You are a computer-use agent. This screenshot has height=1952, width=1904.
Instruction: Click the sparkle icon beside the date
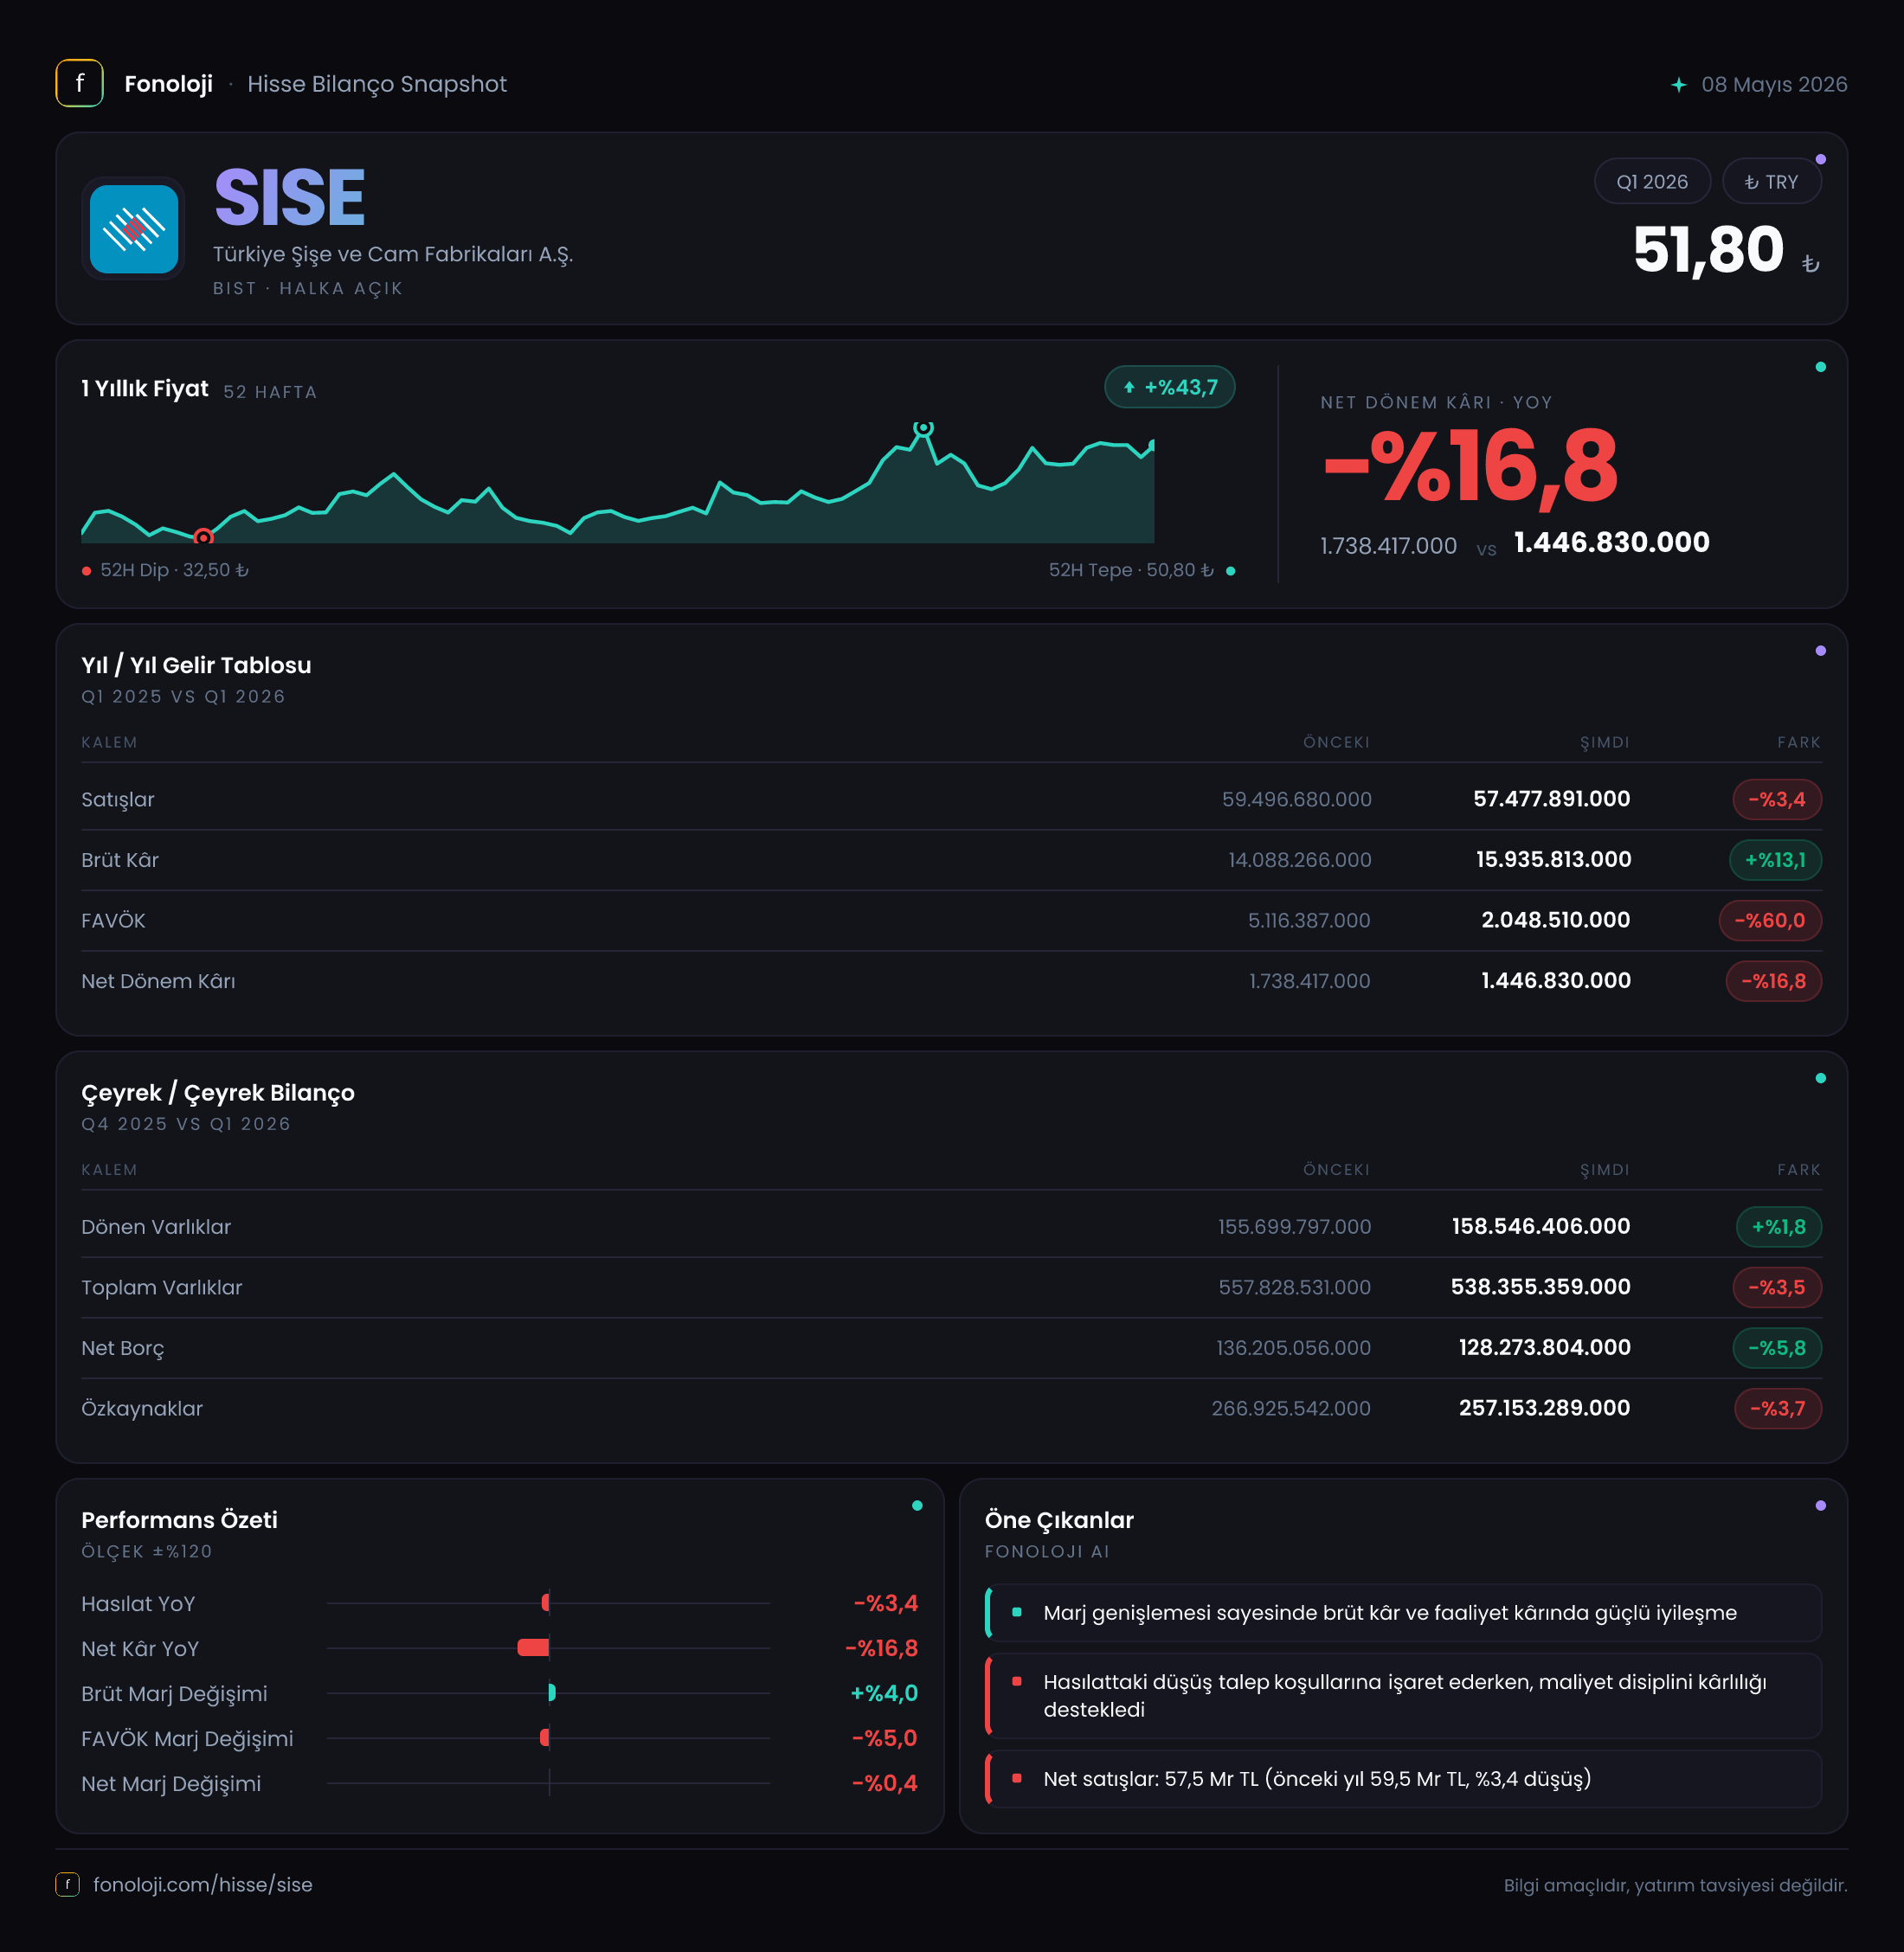[x=1679, y=85]
